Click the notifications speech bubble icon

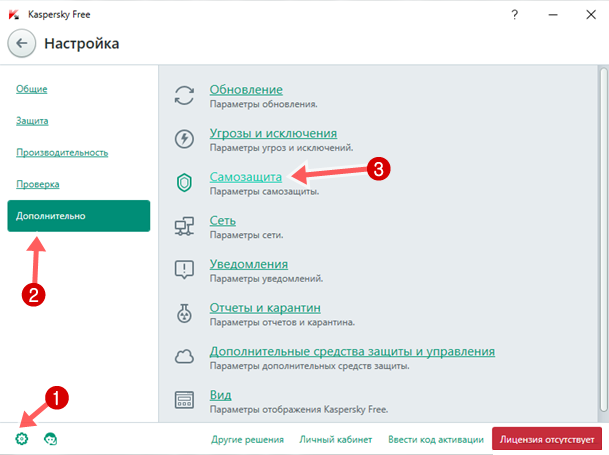(x=184, y=269)
